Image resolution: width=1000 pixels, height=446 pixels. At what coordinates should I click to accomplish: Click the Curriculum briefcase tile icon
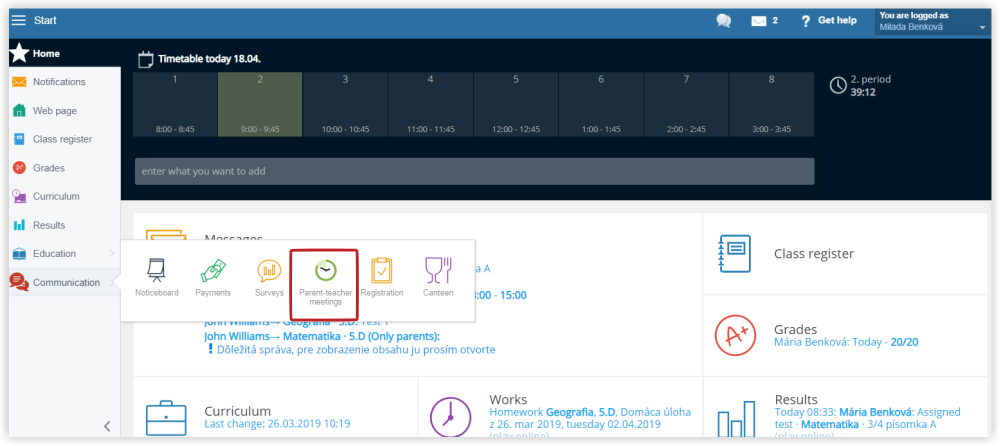coord(166,418)
